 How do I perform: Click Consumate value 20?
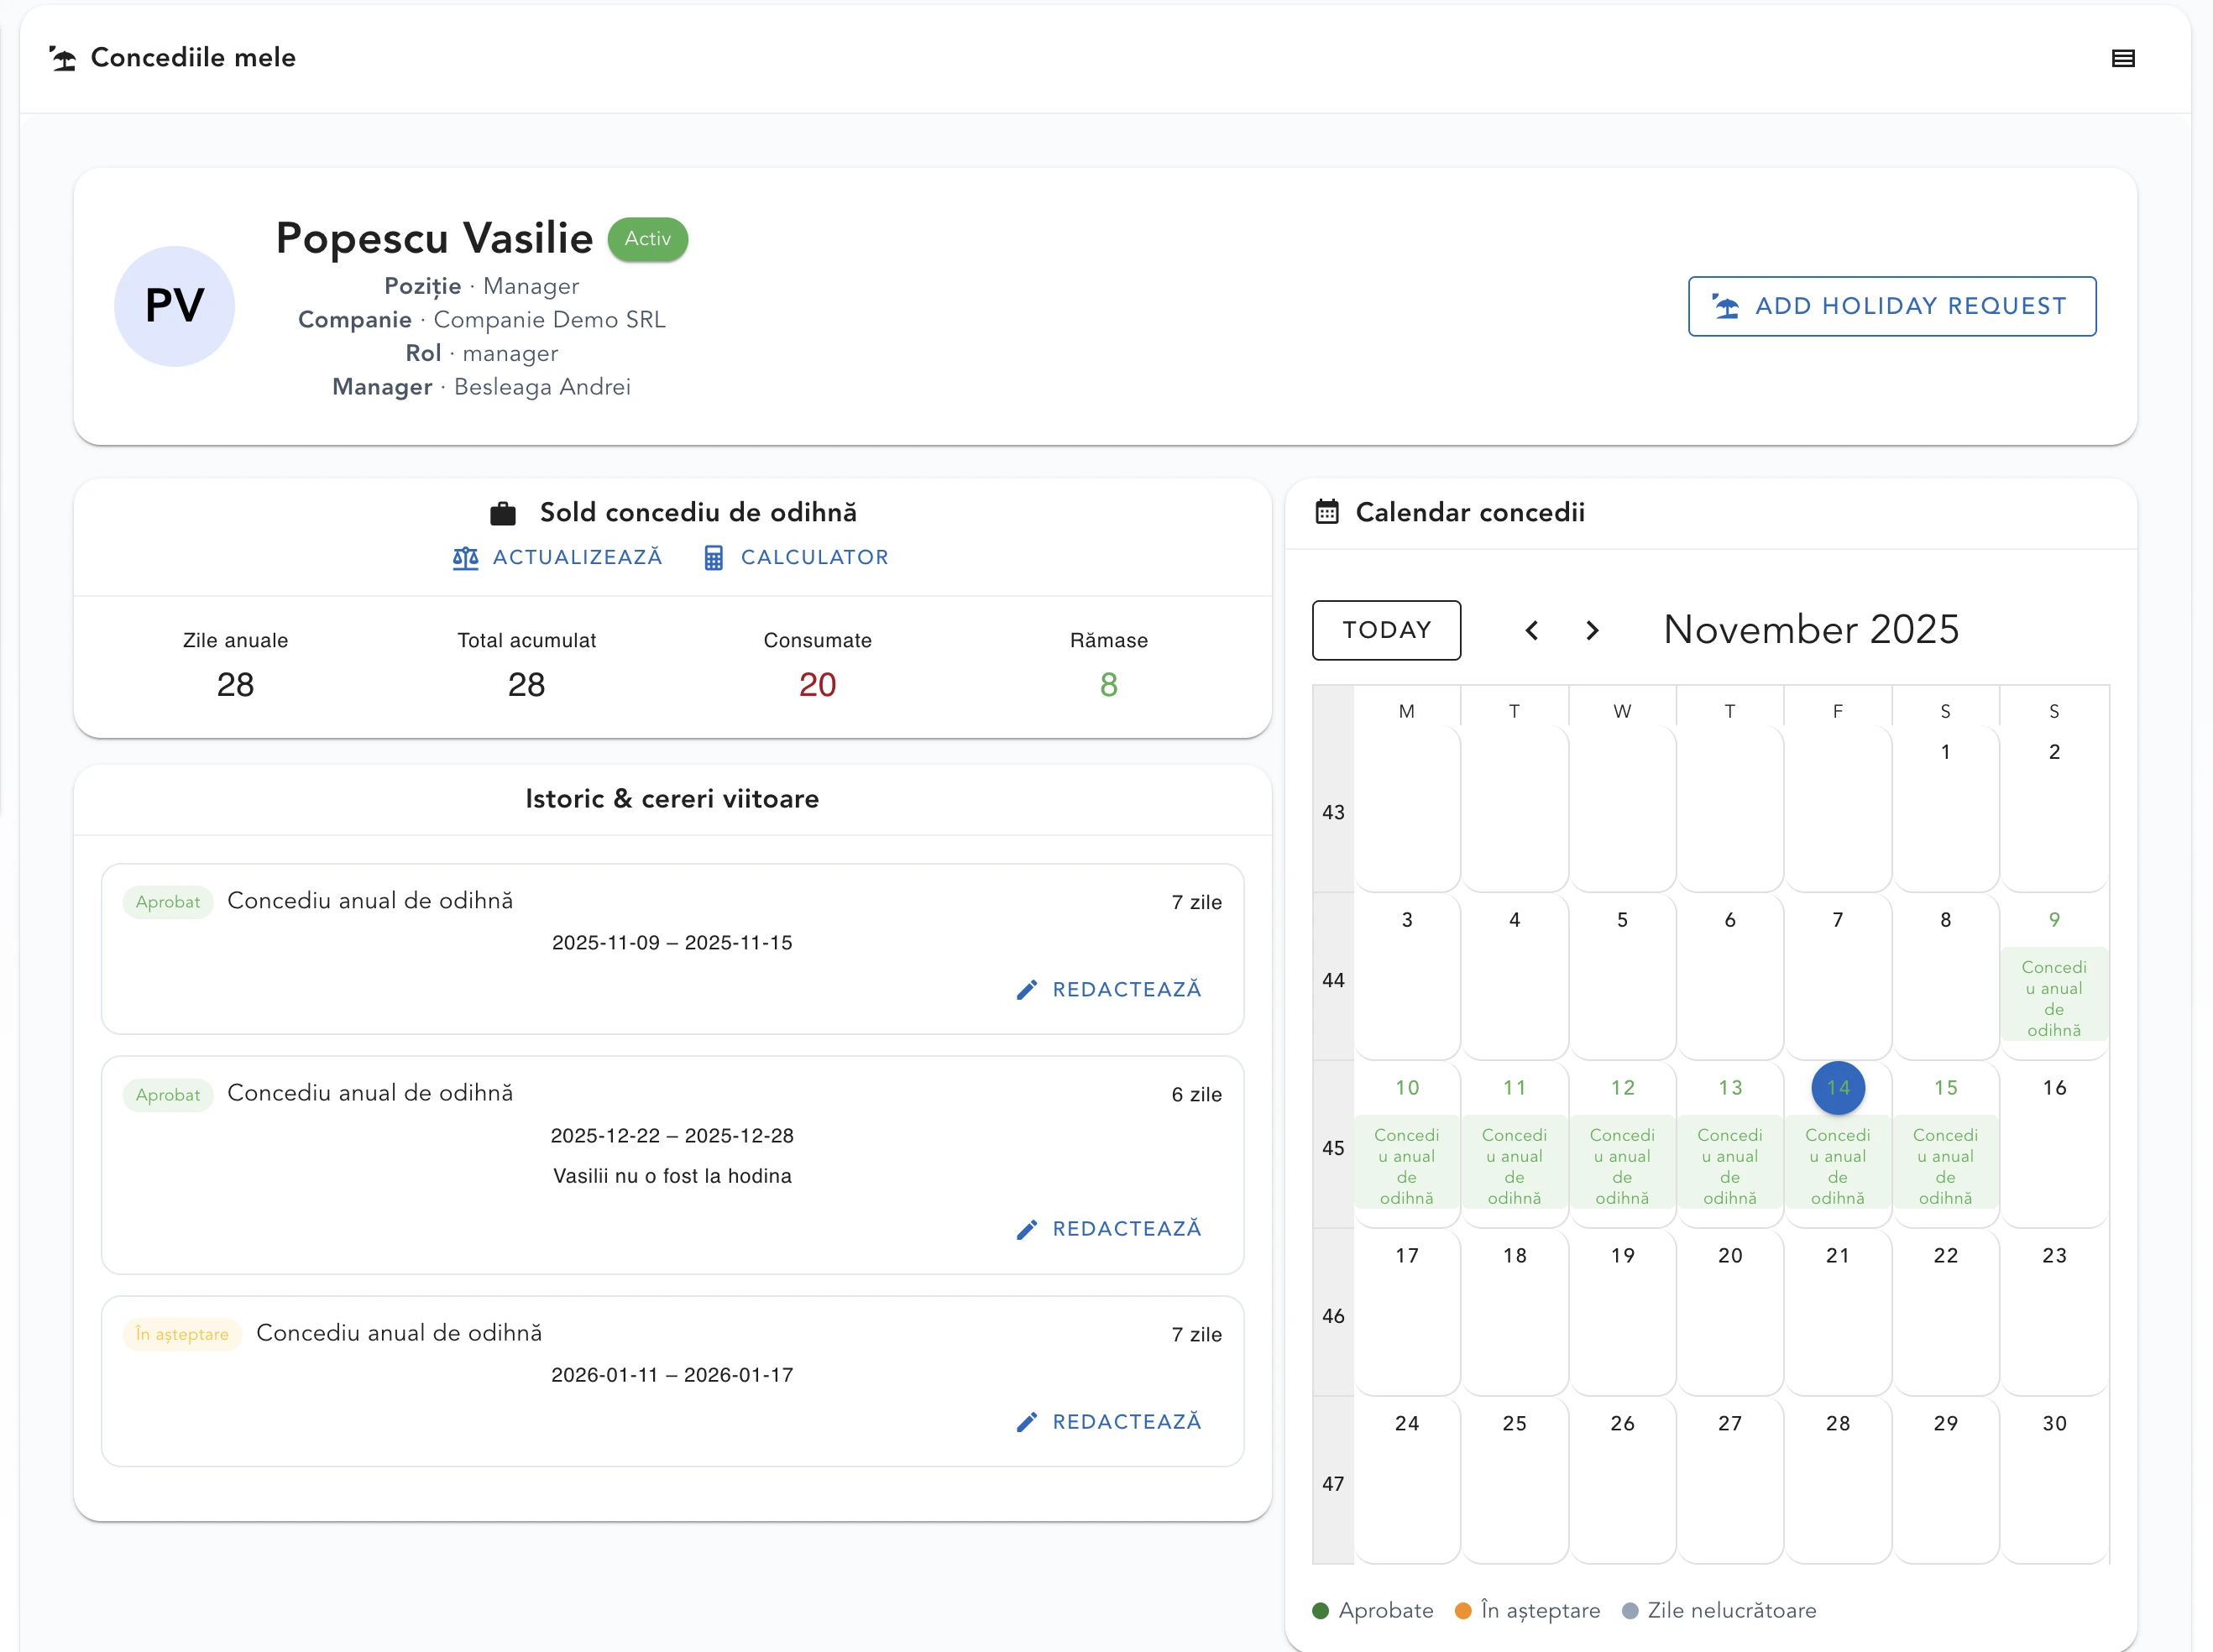coord(817,685)
